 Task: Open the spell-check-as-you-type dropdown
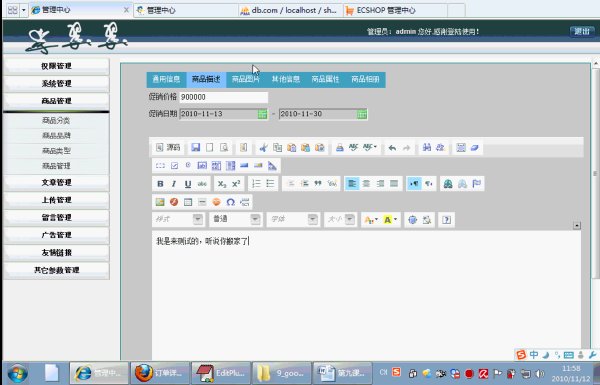pyautogui.click(x=370, y=147)
